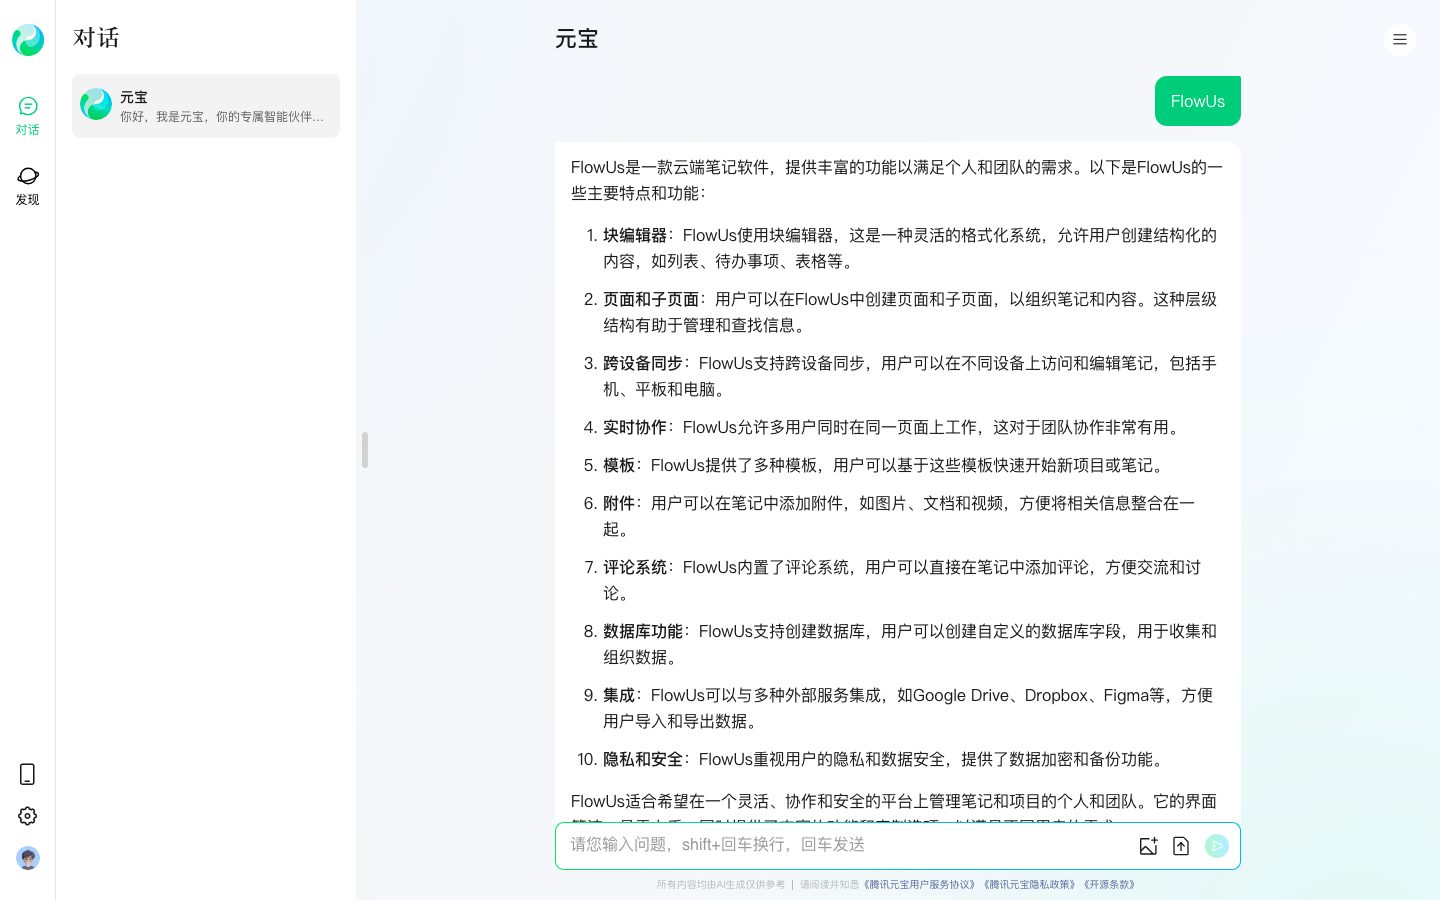Click the 对话 heading in the list panel
This screenshot has height=900, width=1440.
click(96, 38)
